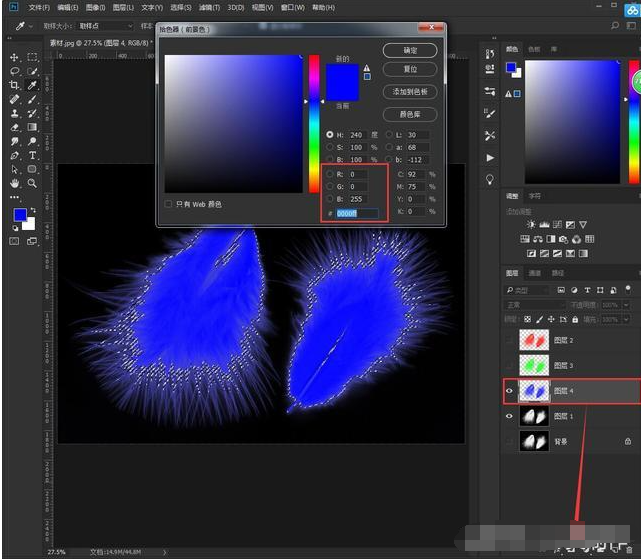Click the 添加到色板 button

click(410, 92)
